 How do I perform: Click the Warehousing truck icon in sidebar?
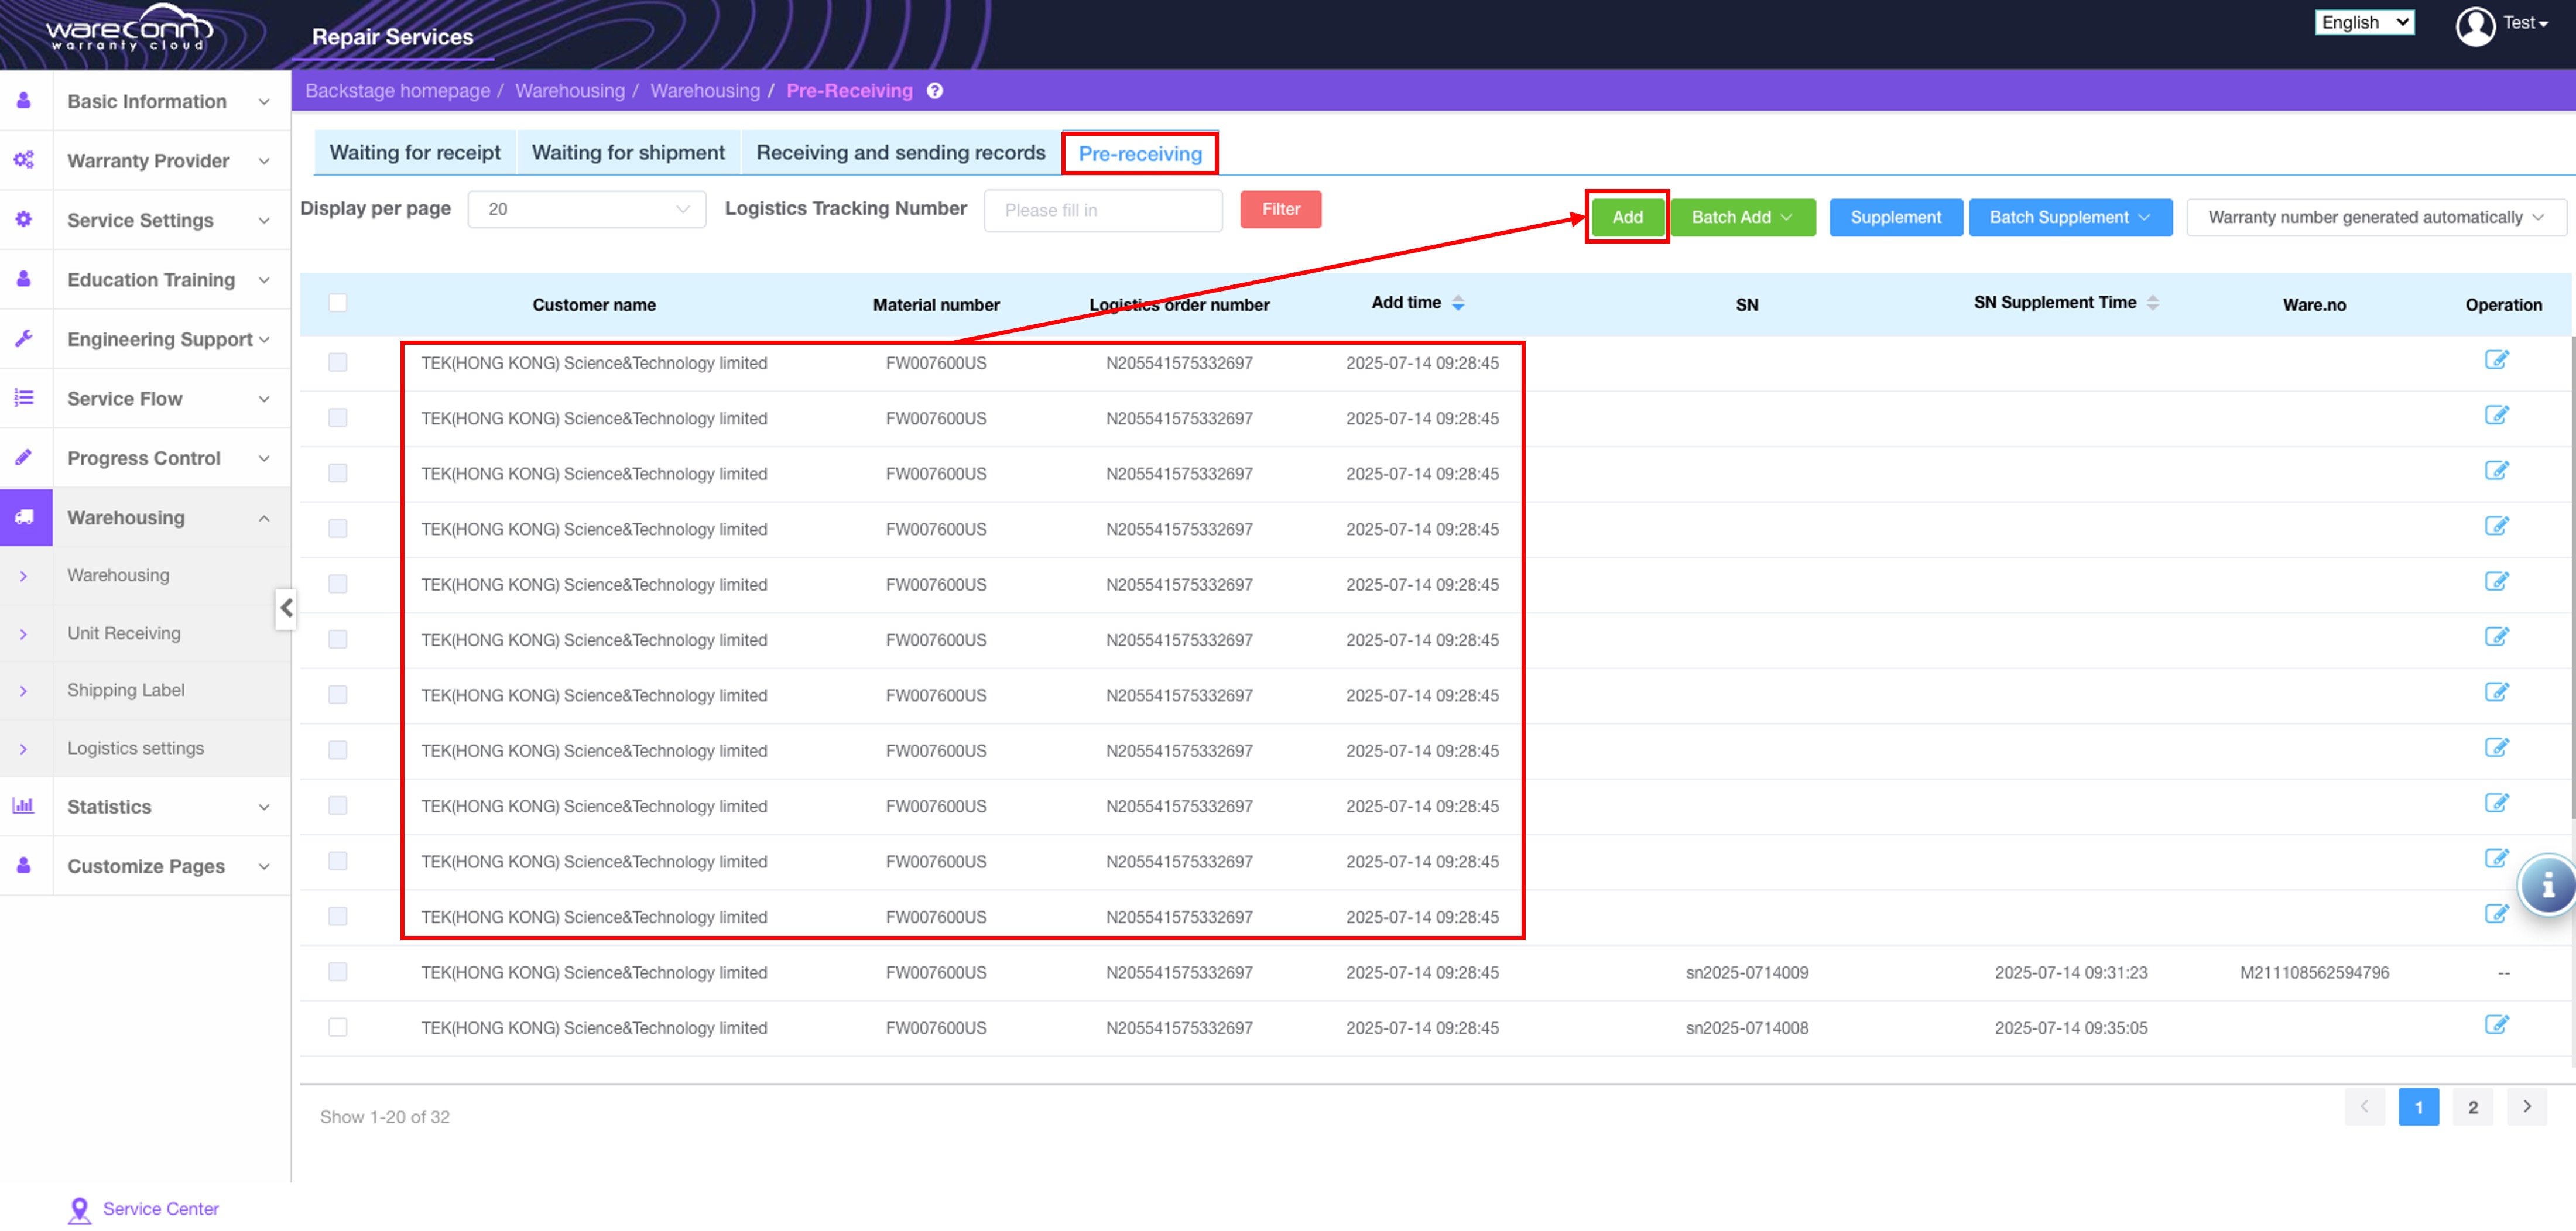point(25,517)
